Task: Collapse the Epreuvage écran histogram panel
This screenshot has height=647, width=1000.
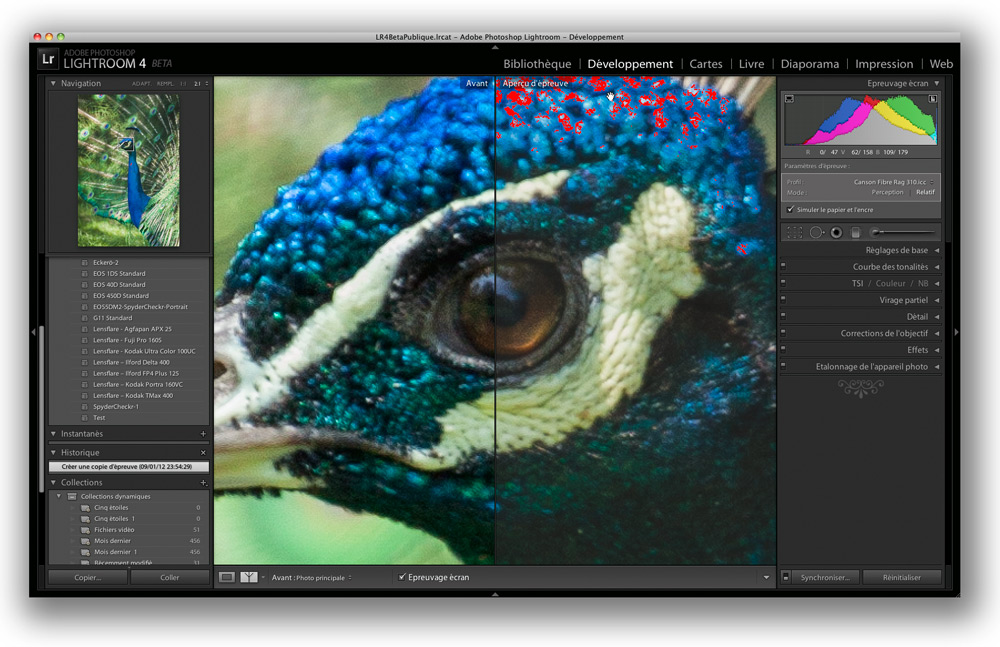Action: [937, 84]
